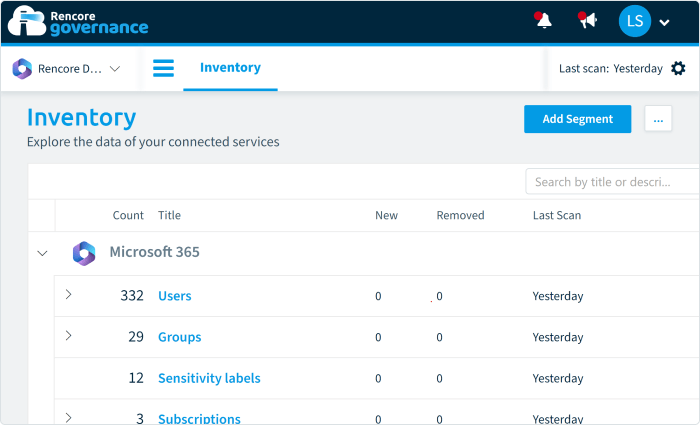The width and height of the screenshot is (700, 426).
Task: Open scan settings gear icon
Action: click(x=678, y=68)
